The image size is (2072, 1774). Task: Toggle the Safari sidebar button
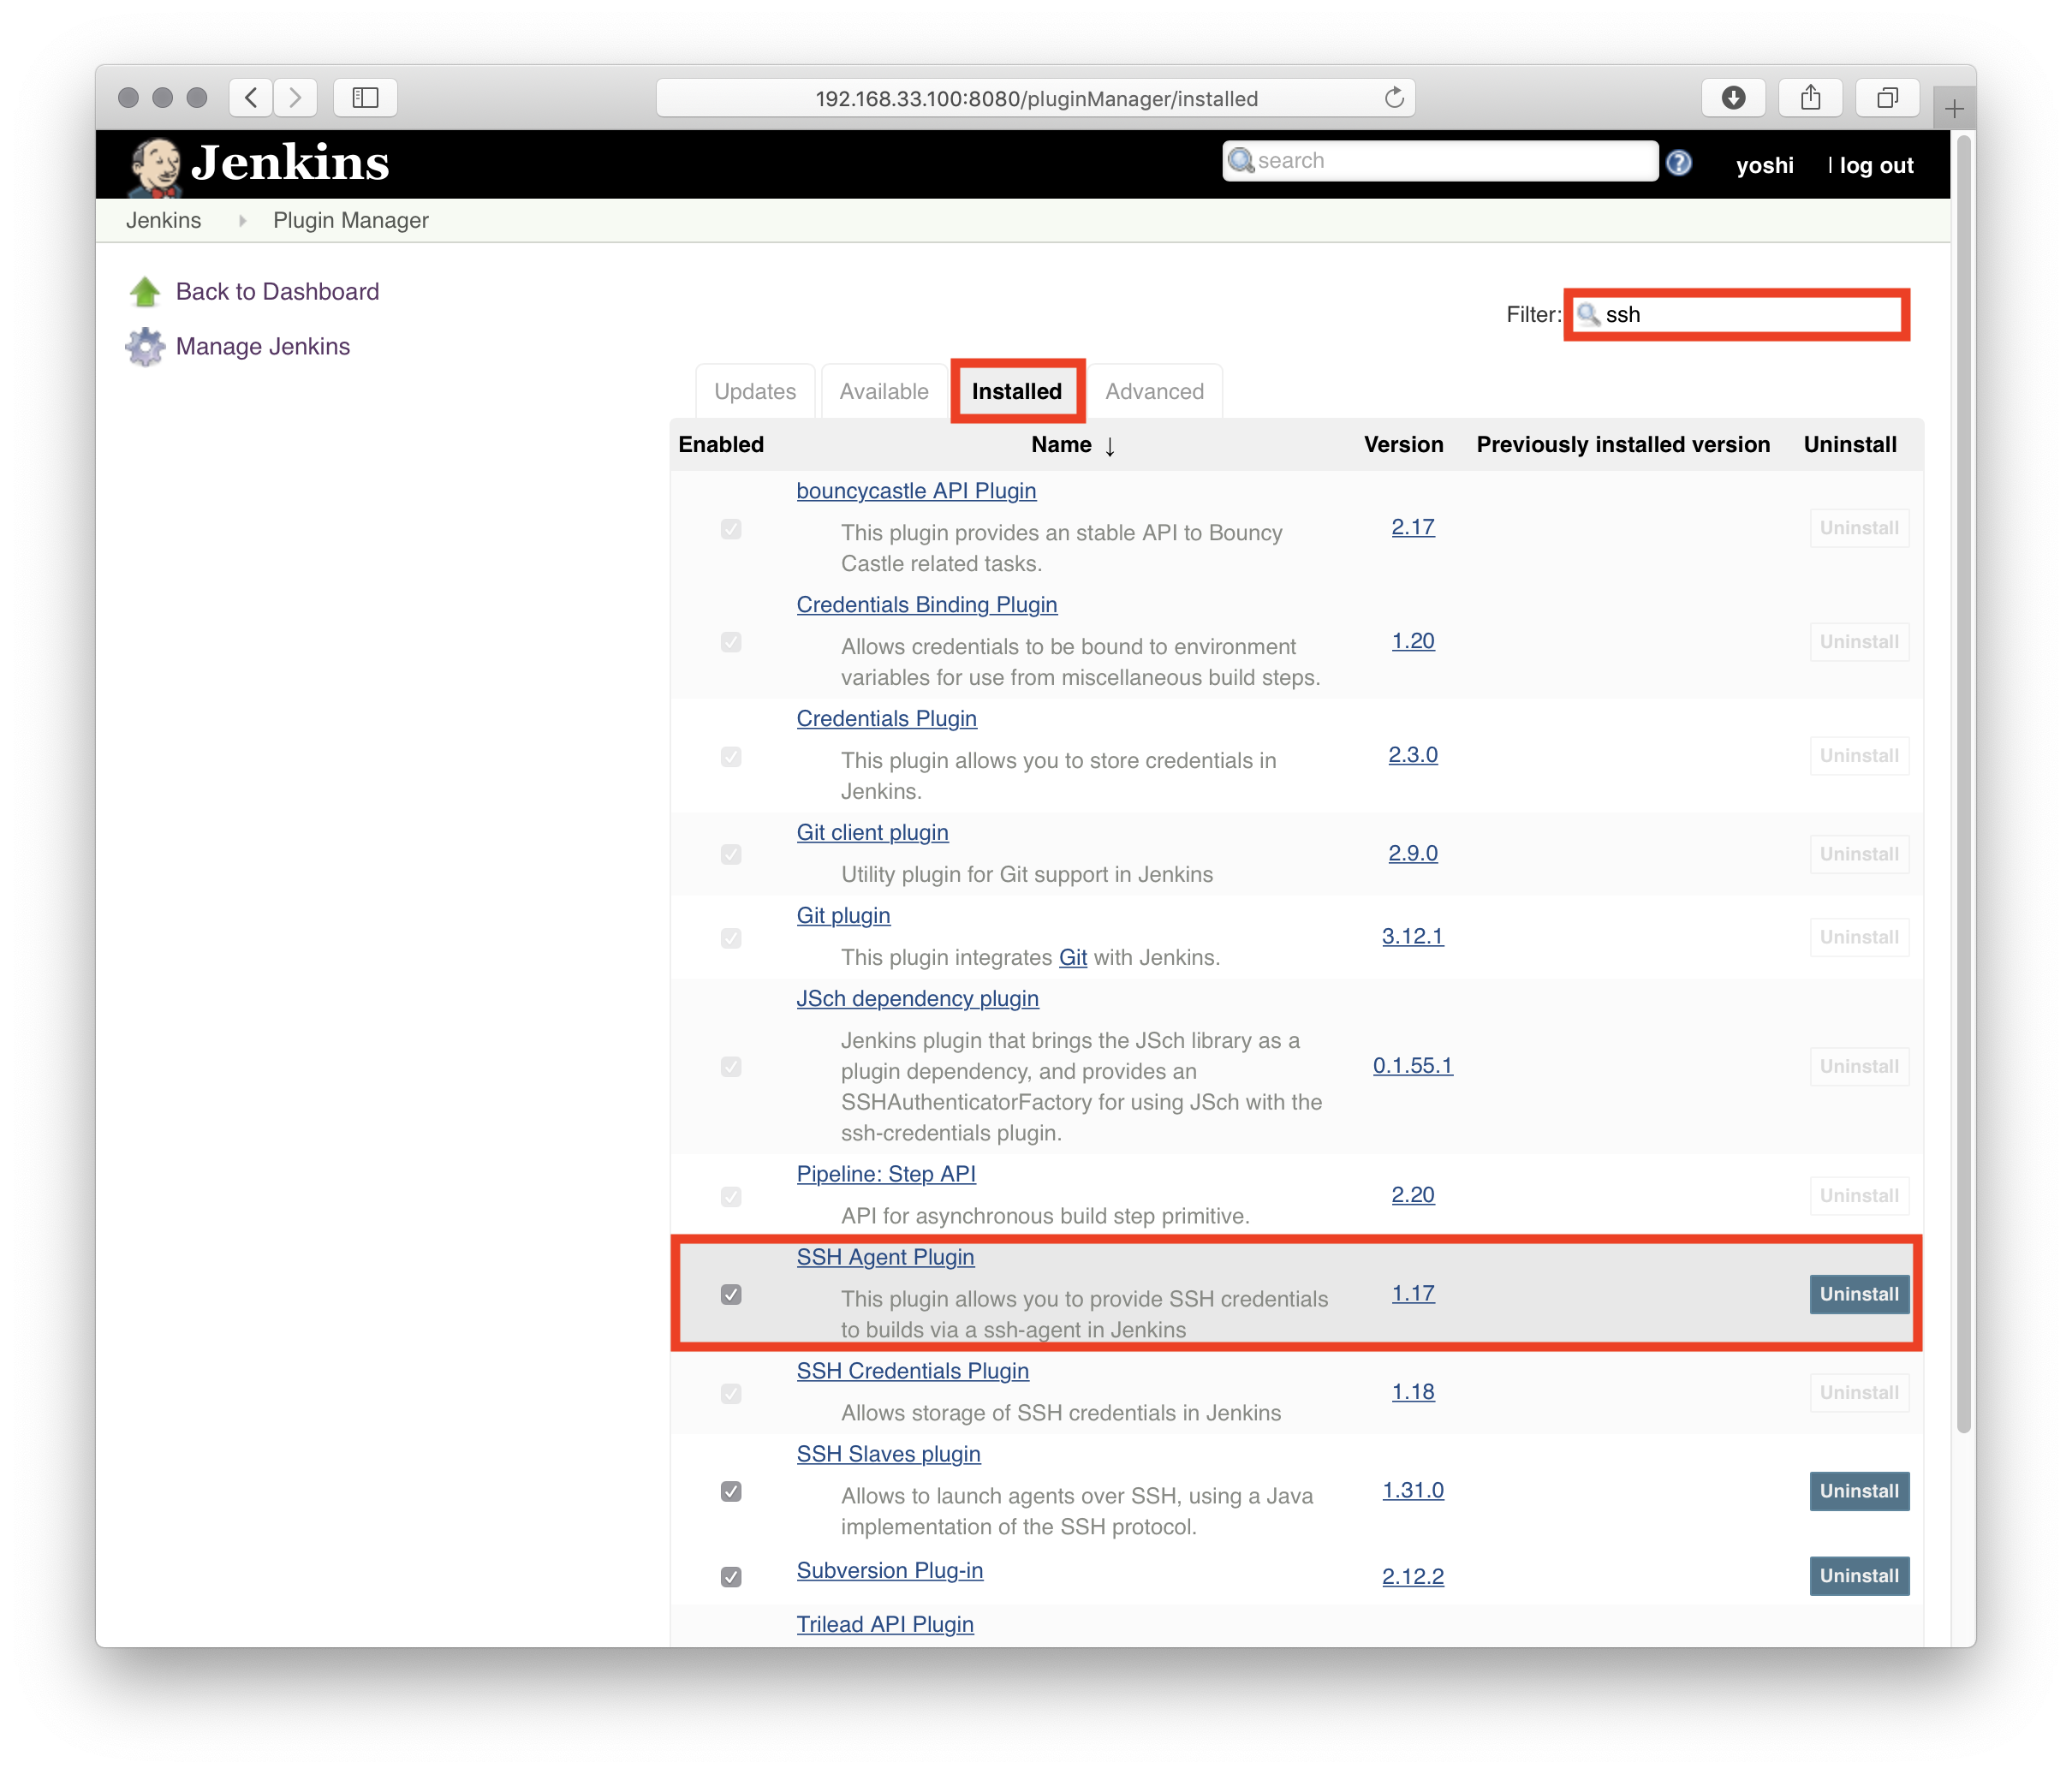tap(365, 98)
